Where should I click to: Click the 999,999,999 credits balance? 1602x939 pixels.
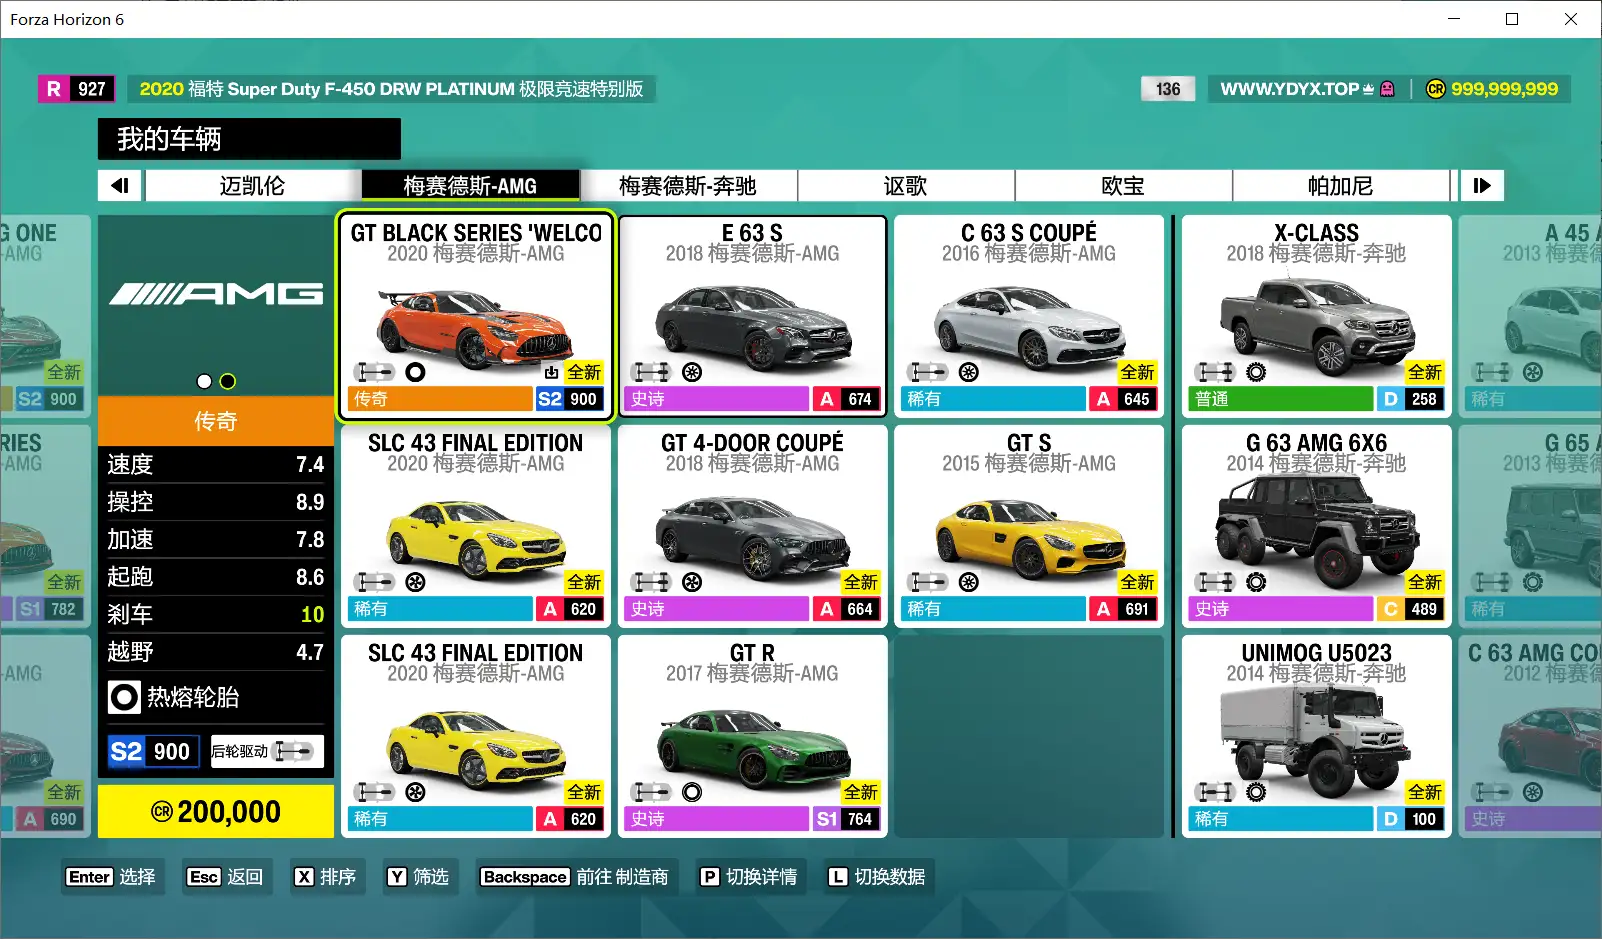[x=1504, y=89]
